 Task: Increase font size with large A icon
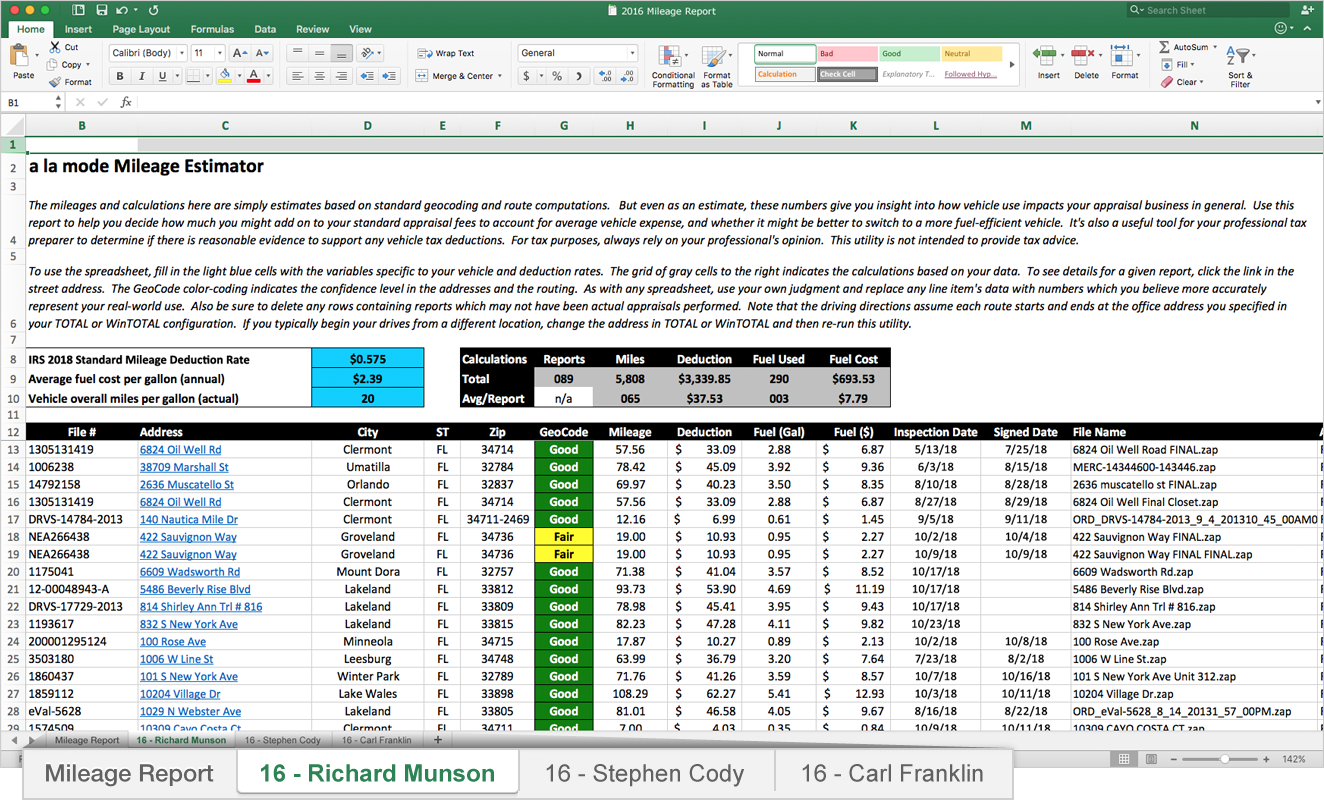click(239, 53)
